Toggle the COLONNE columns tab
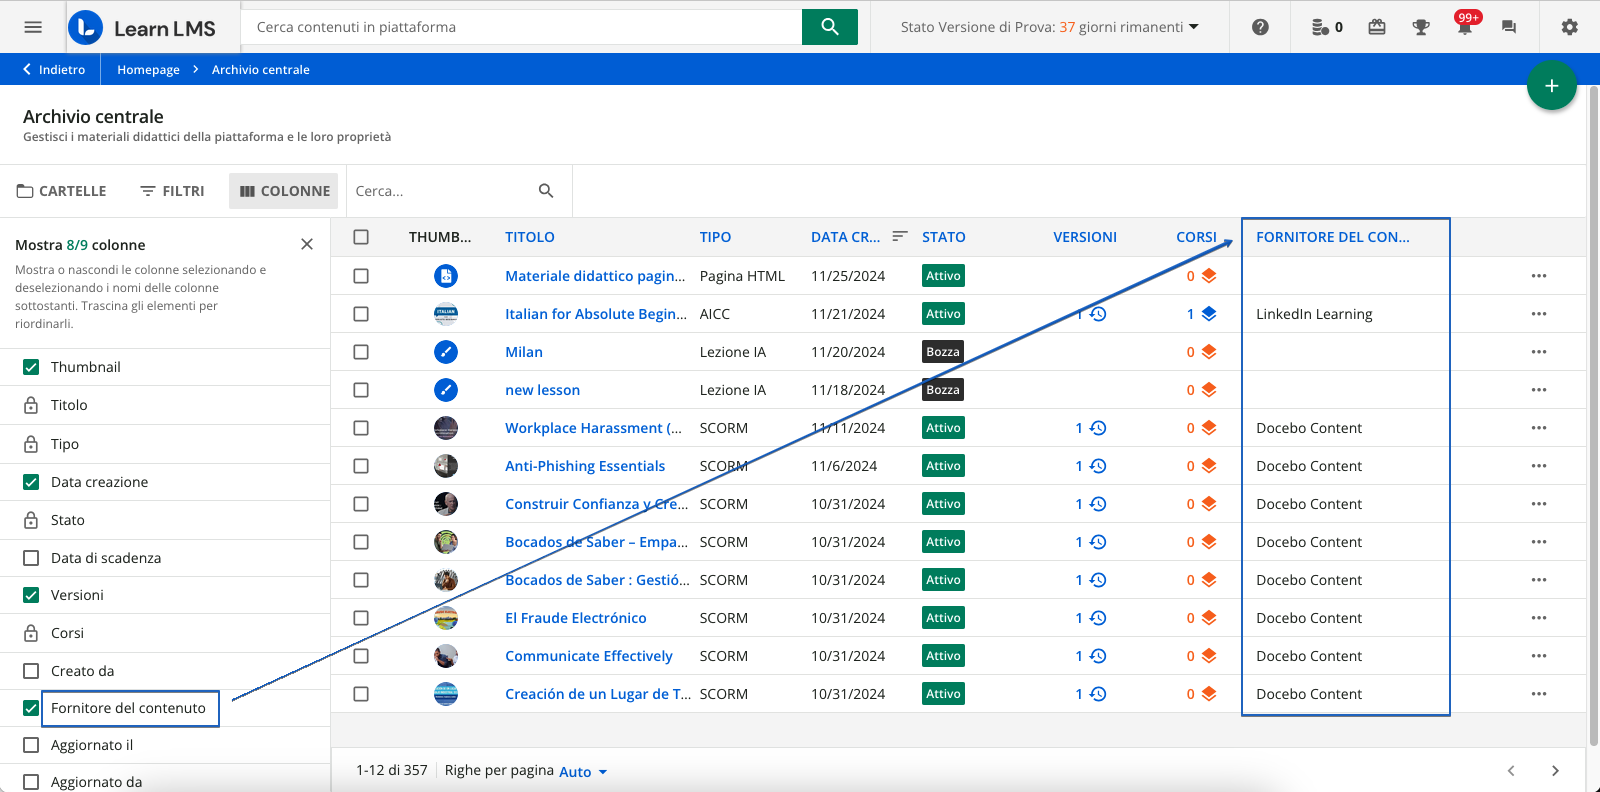 (x=284, y=191)
